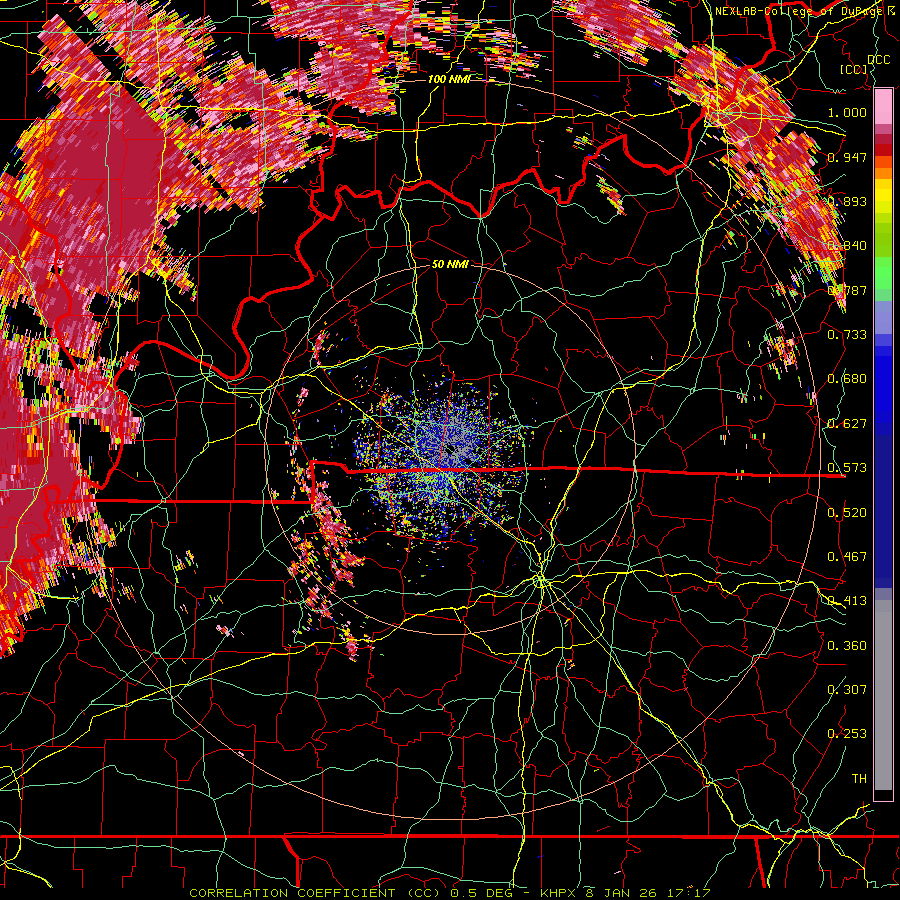Select the 50 NMI range ring label
The width and height of the screenshot is (900, 900).
coord(449,264)
